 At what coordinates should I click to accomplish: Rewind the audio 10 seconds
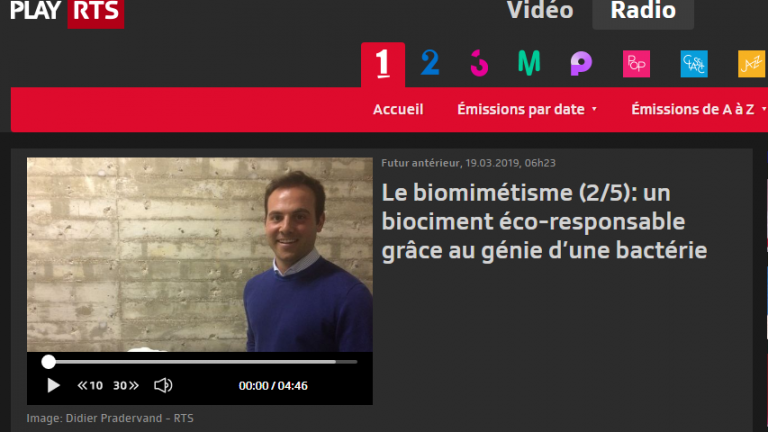[90, 385]
